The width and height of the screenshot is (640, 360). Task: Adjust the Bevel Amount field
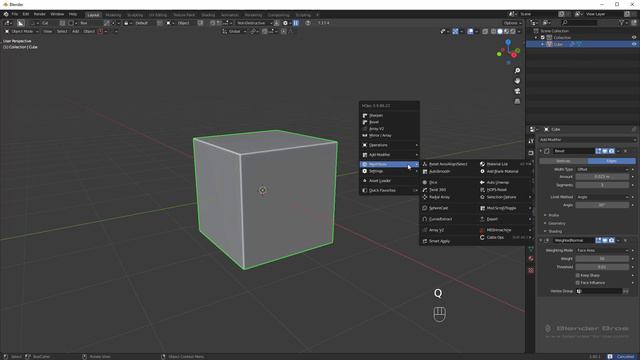(x=602, y=177)
